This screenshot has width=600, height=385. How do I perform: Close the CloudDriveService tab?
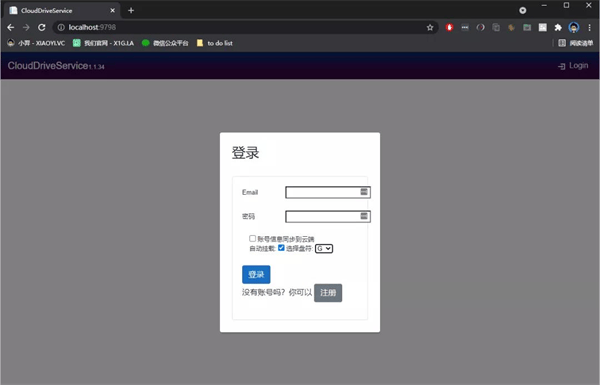[112, 10]
